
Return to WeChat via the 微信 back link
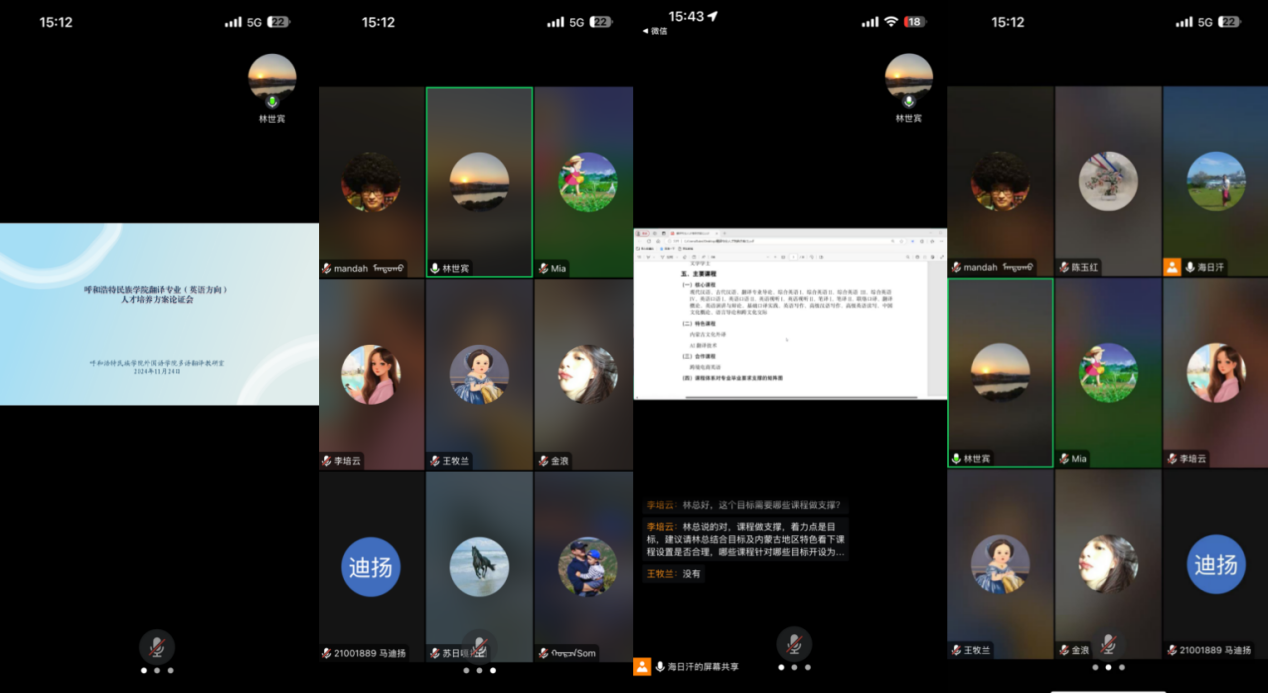[654, 31]
